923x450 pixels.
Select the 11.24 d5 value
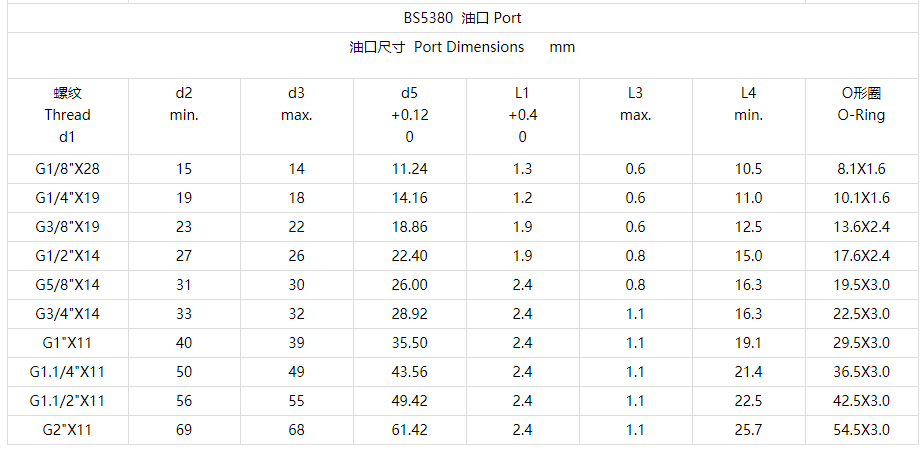[x=410, y=169]
